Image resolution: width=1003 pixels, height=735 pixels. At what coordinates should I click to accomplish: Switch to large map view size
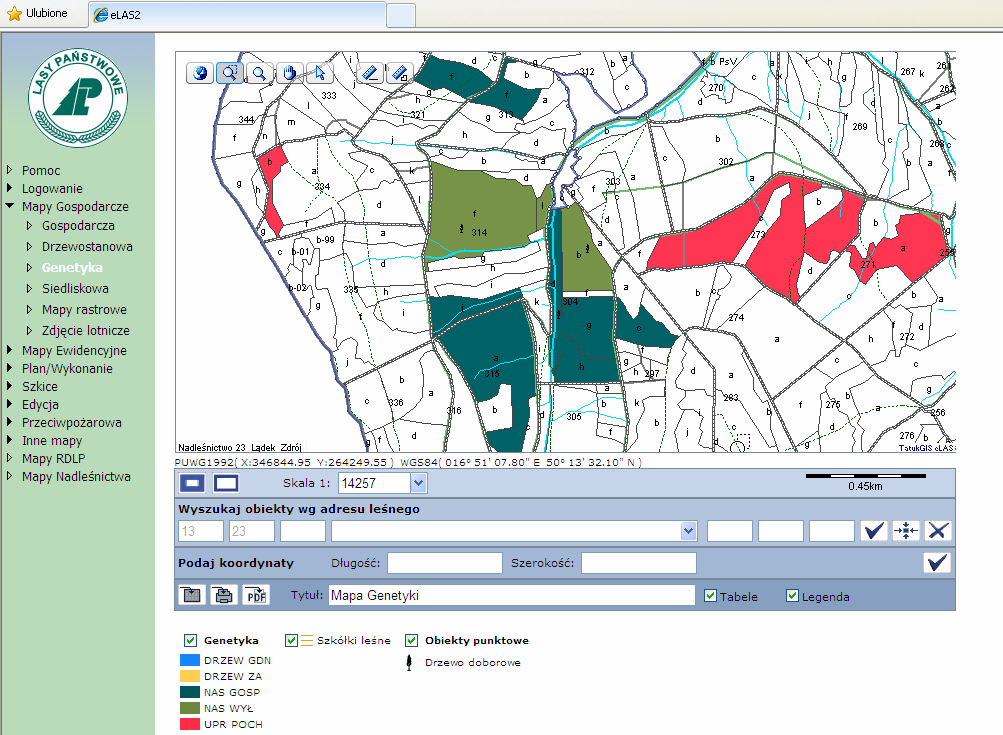click(x=226, y=483)
